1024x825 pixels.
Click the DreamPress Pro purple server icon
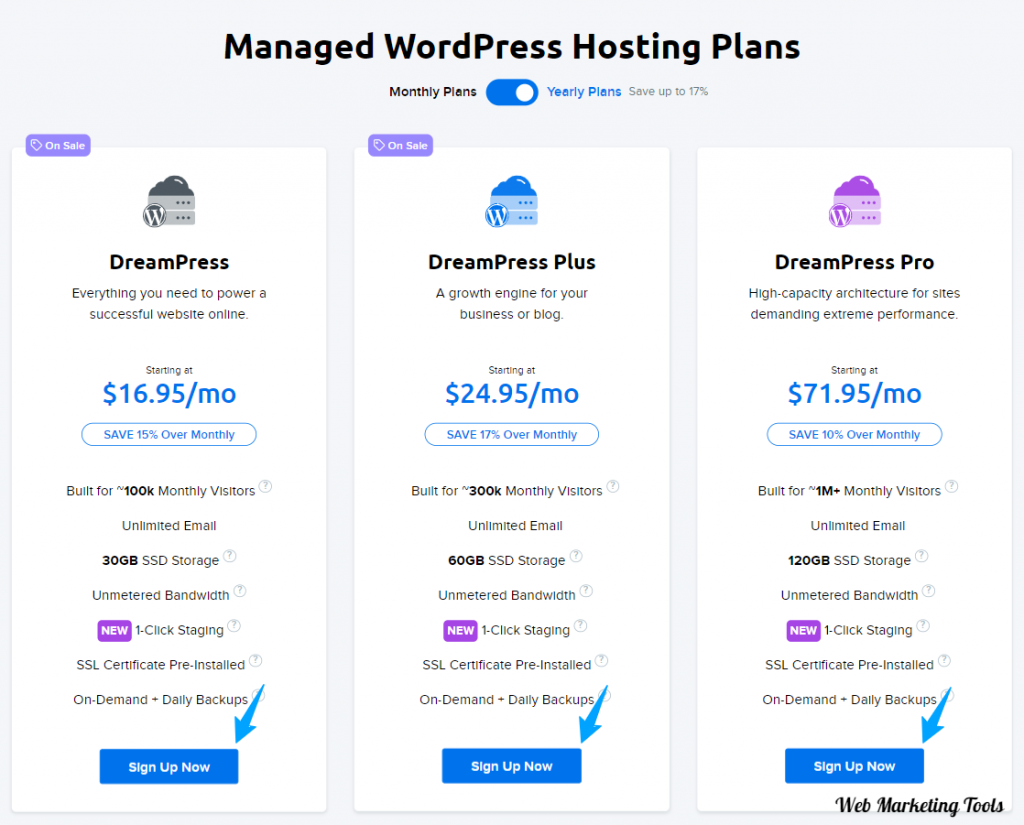pyautogui.click(x=854, y=201)
